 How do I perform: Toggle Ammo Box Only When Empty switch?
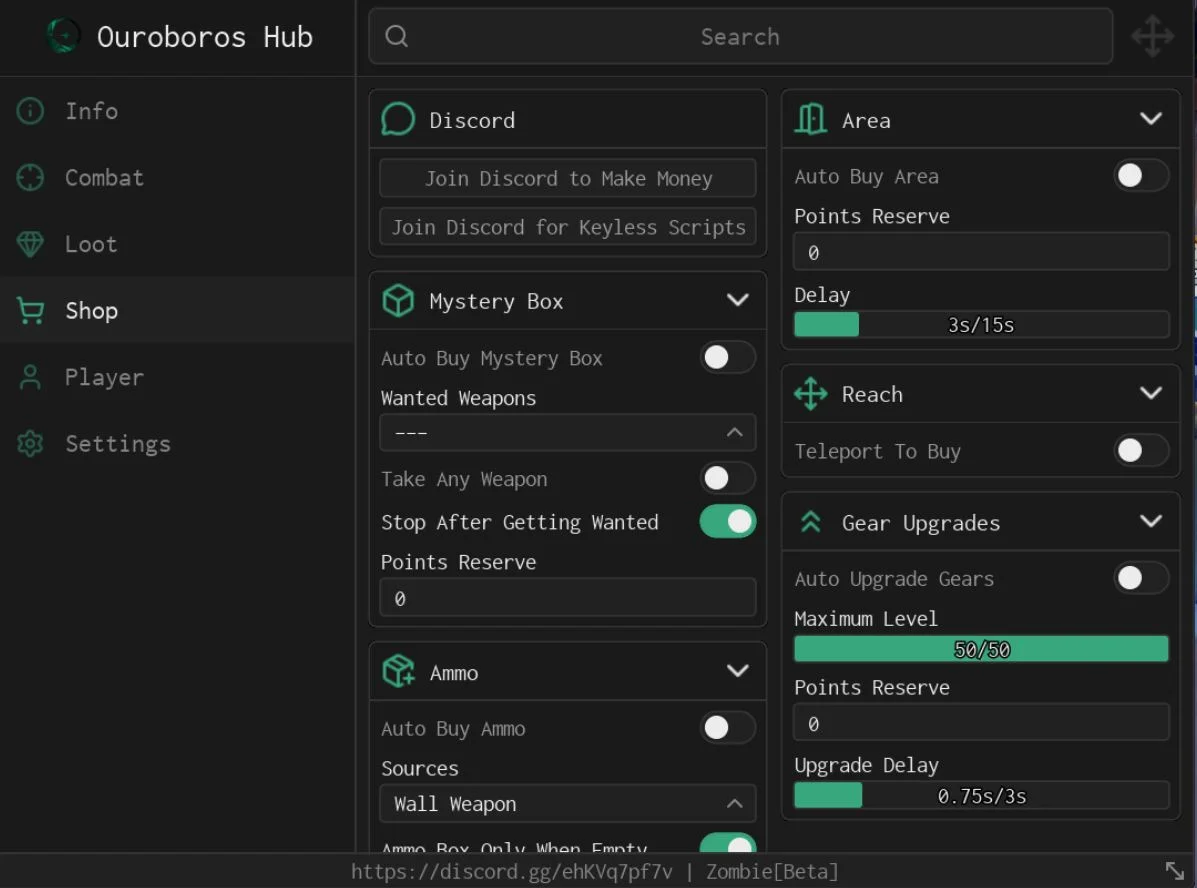point(728,843)
